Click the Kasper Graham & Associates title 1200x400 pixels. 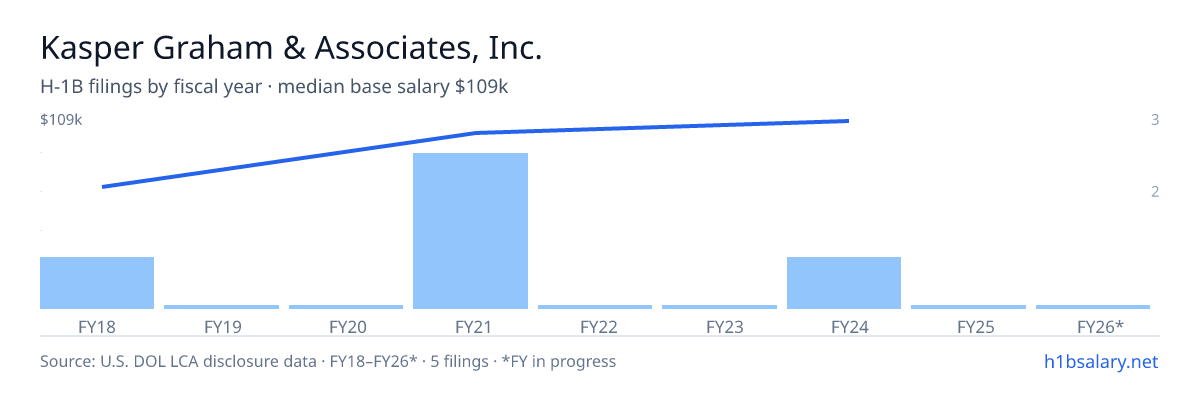(291, 48)
